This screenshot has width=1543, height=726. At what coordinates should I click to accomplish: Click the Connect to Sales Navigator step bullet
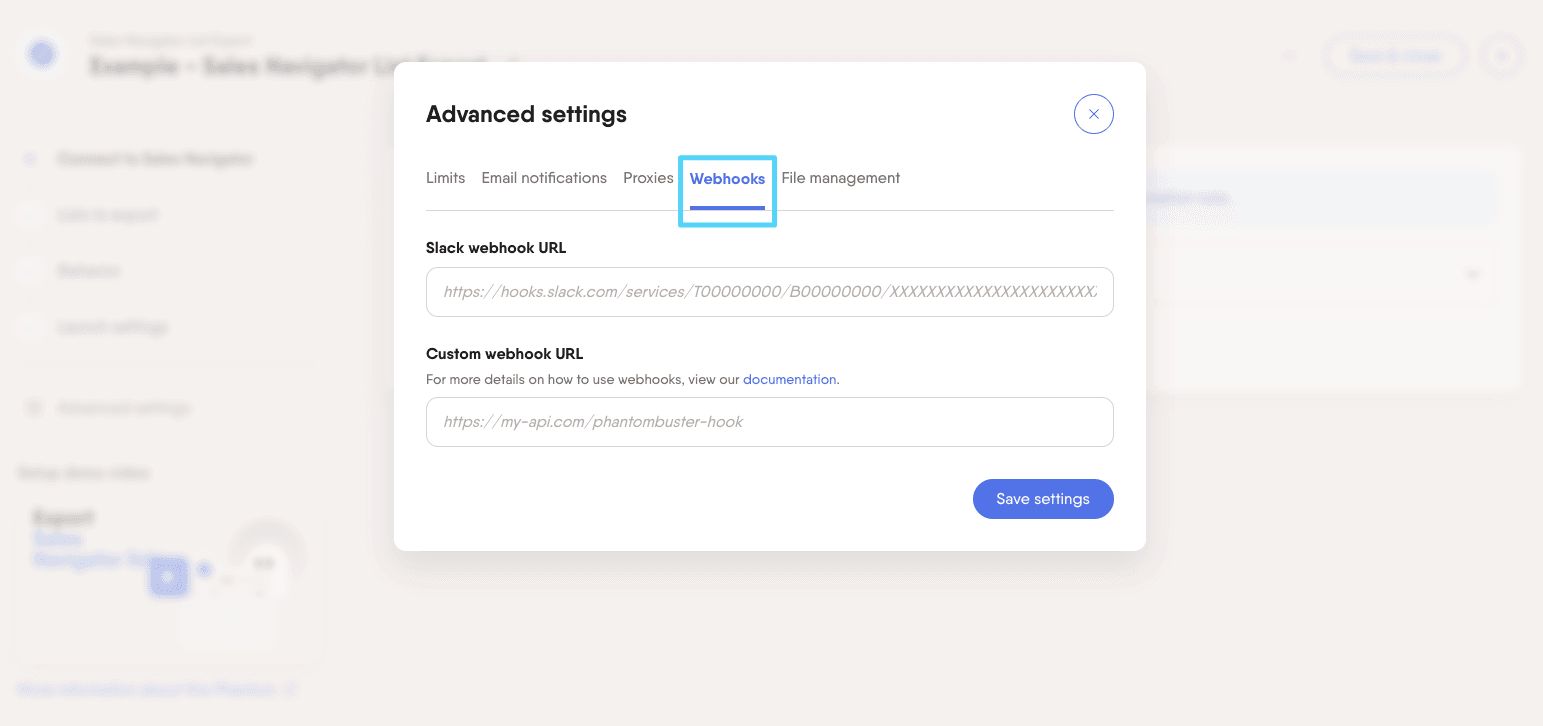pyautogui.click(x=31, y=159)
